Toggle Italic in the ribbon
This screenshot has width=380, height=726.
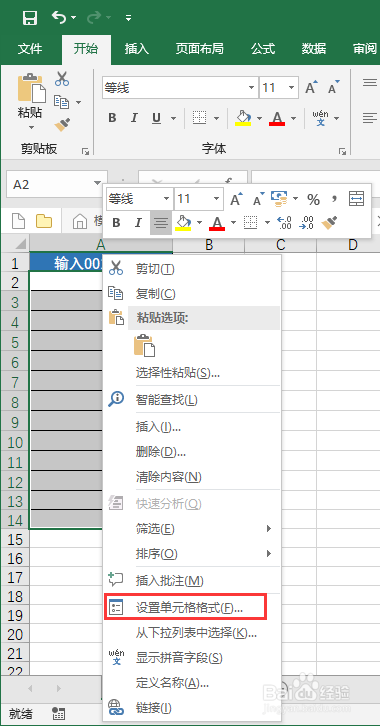(134, 118)
